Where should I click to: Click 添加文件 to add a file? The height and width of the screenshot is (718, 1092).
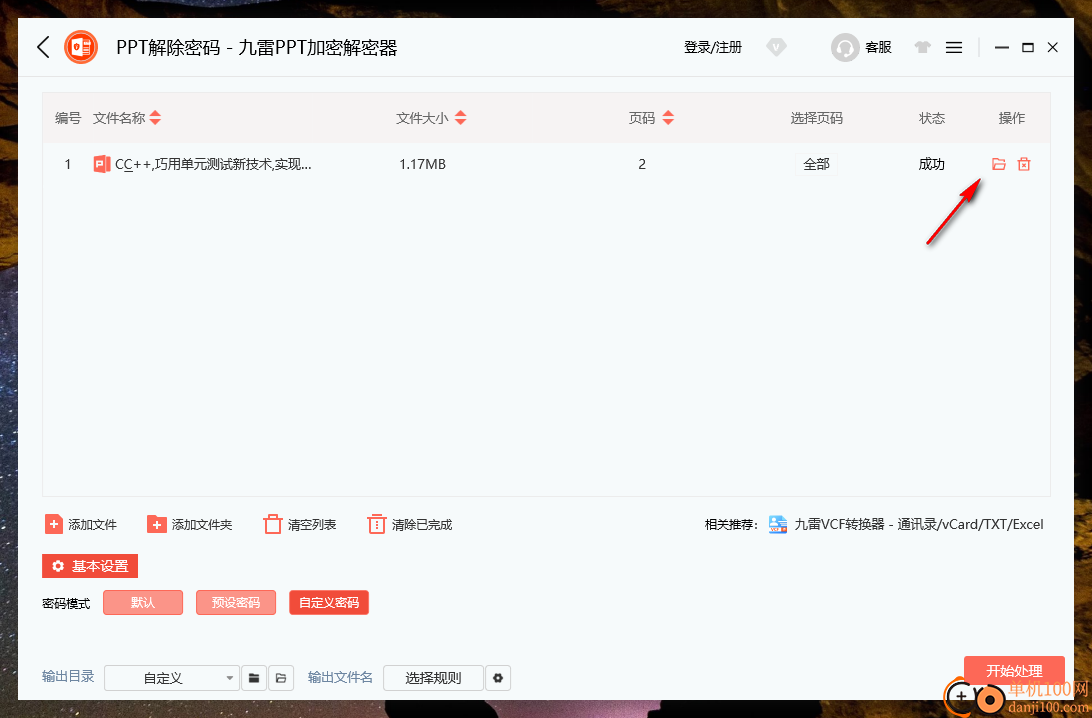tap(81, 524)
